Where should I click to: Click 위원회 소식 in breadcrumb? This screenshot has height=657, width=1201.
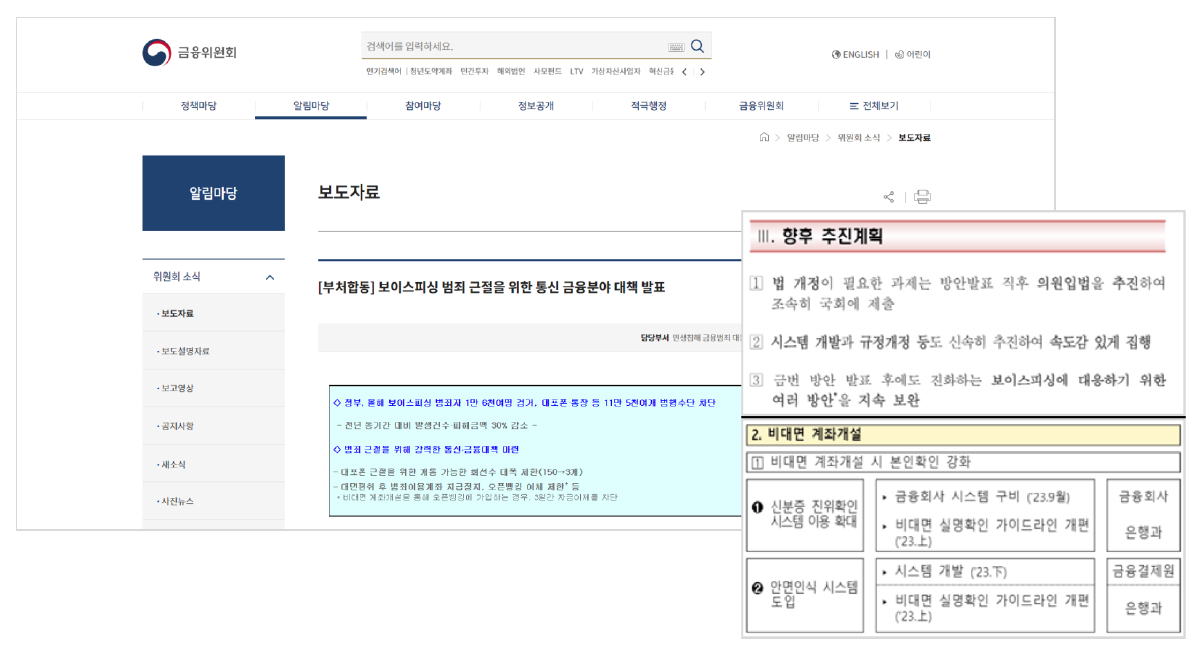858,138
